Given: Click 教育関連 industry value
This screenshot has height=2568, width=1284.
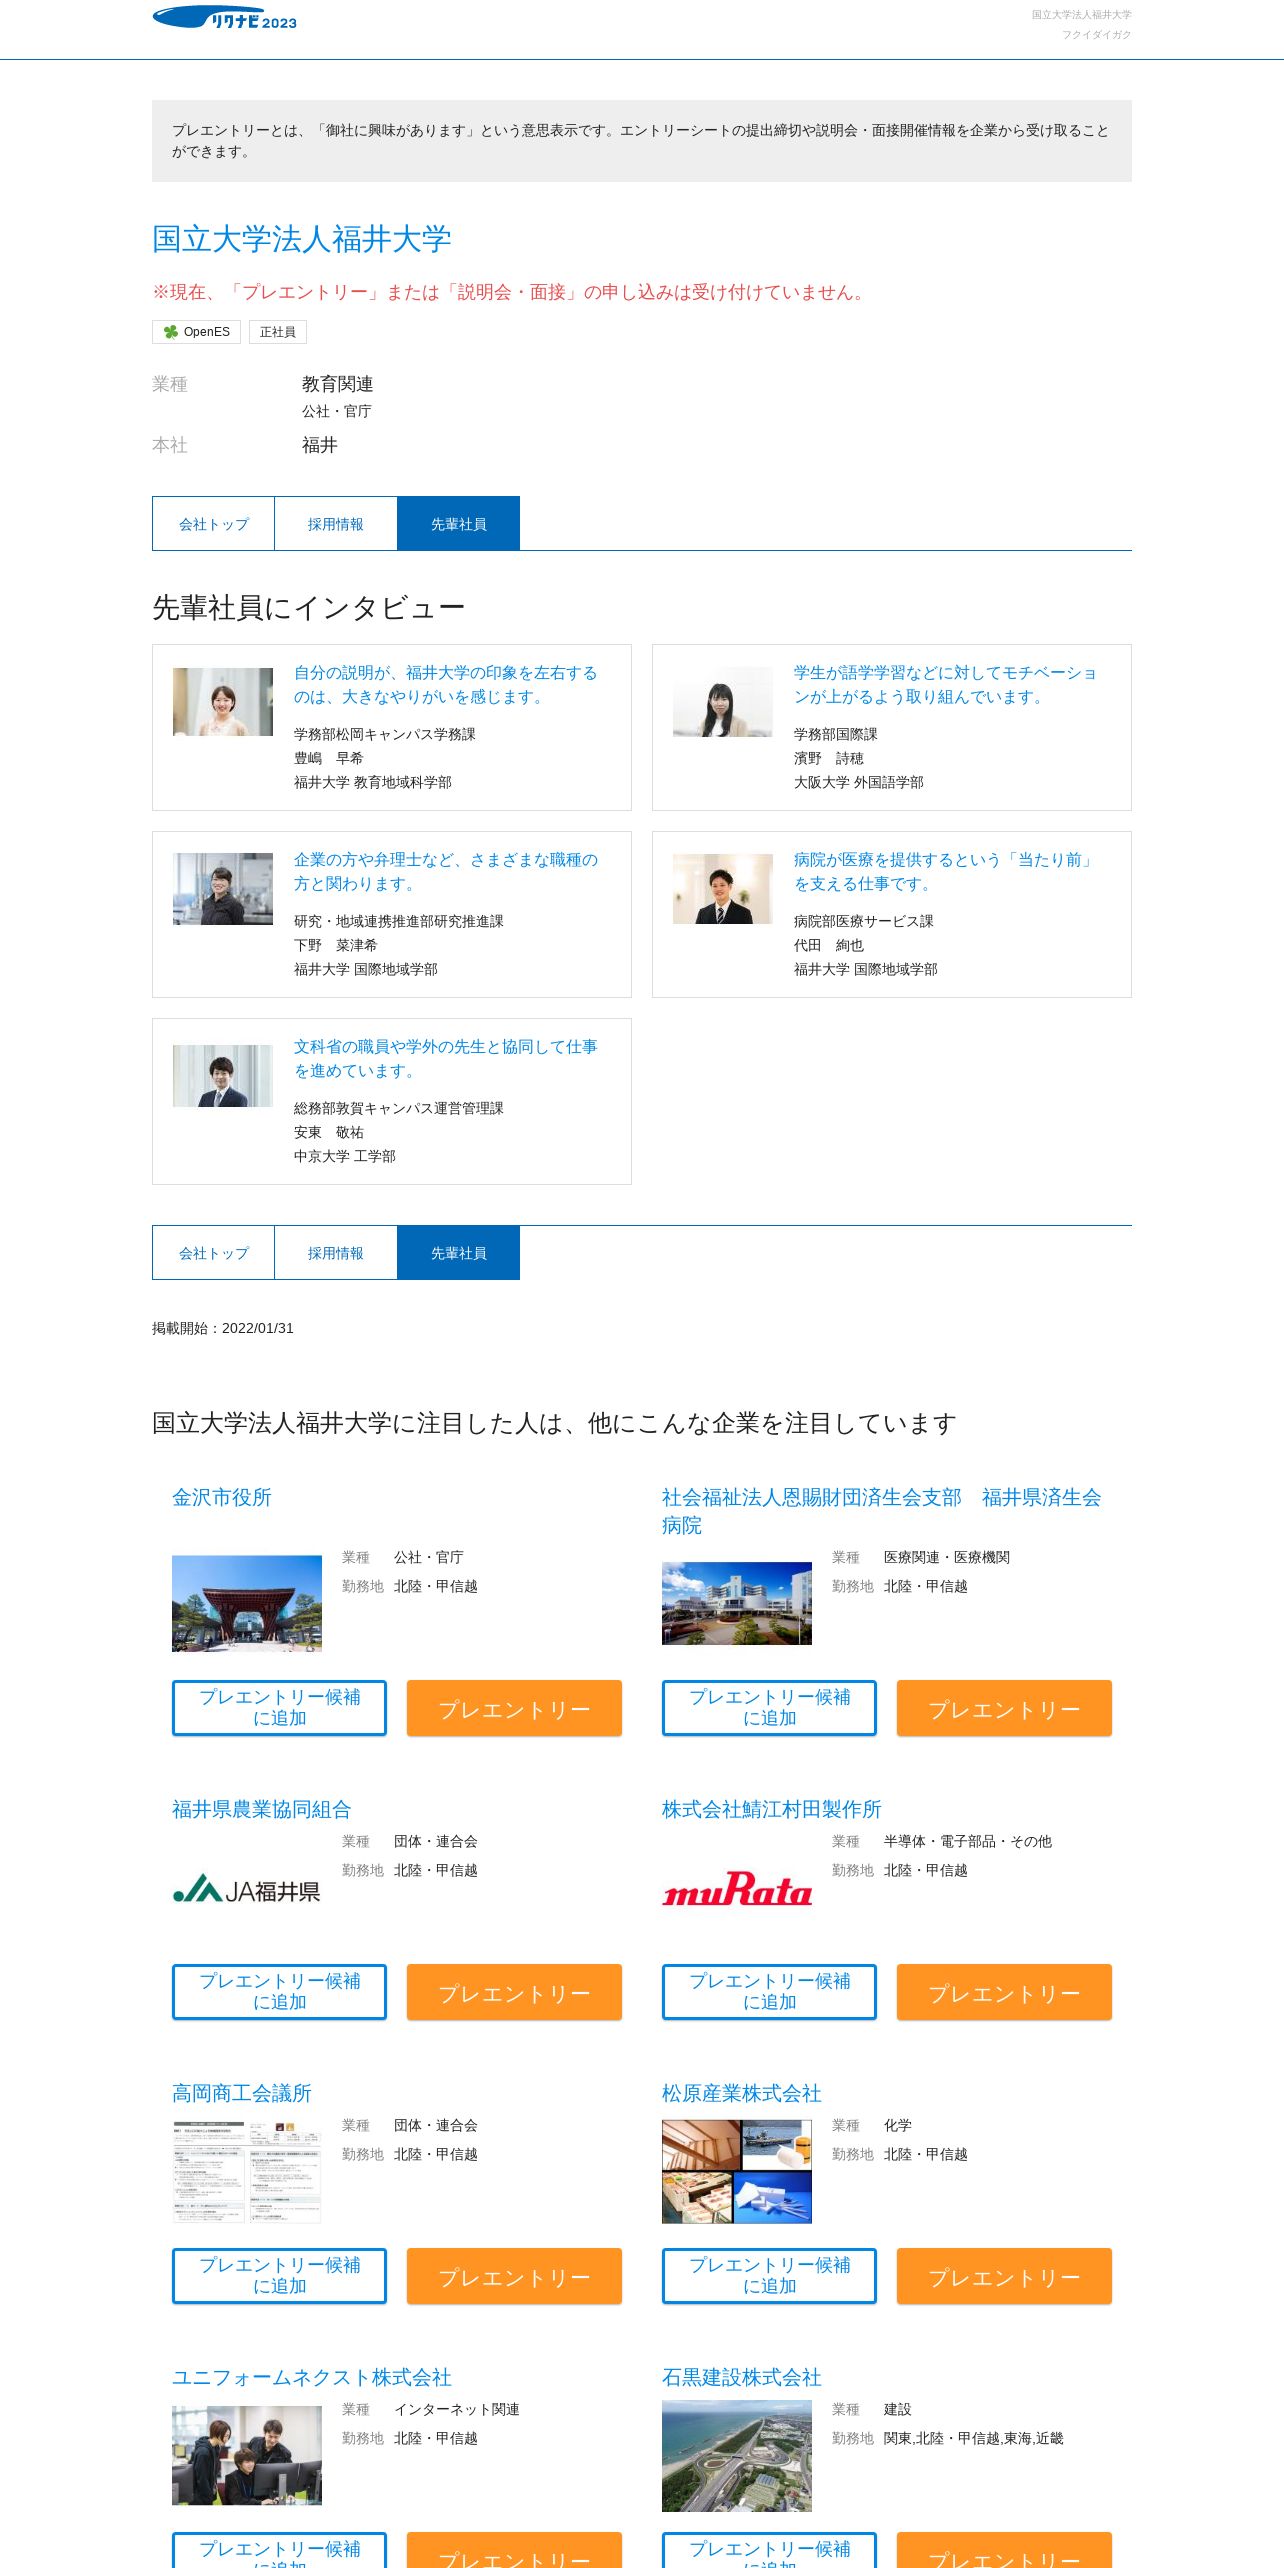Looking at the screenshot, I should pyautogui.click(x=338, y=384).
